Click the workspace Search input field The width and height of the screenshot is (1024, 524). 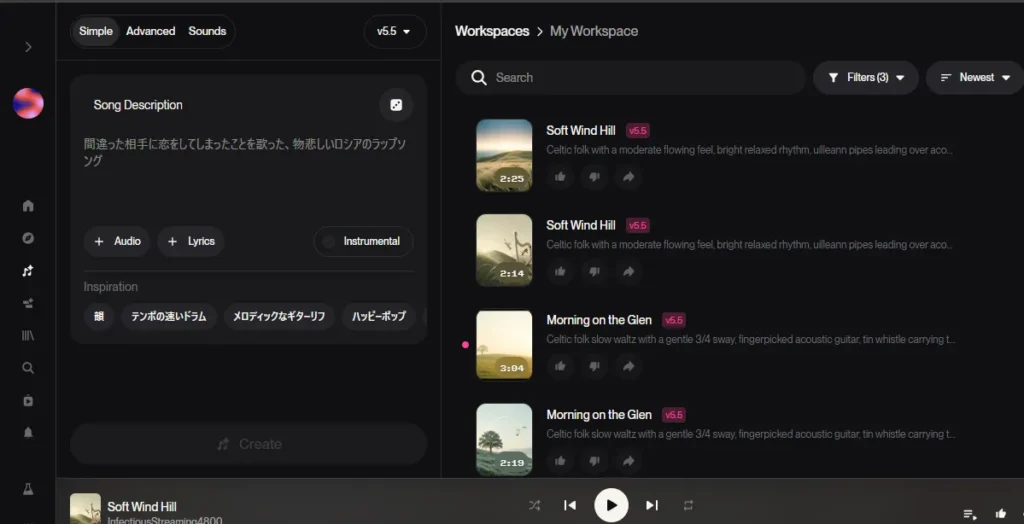[640, 77]
